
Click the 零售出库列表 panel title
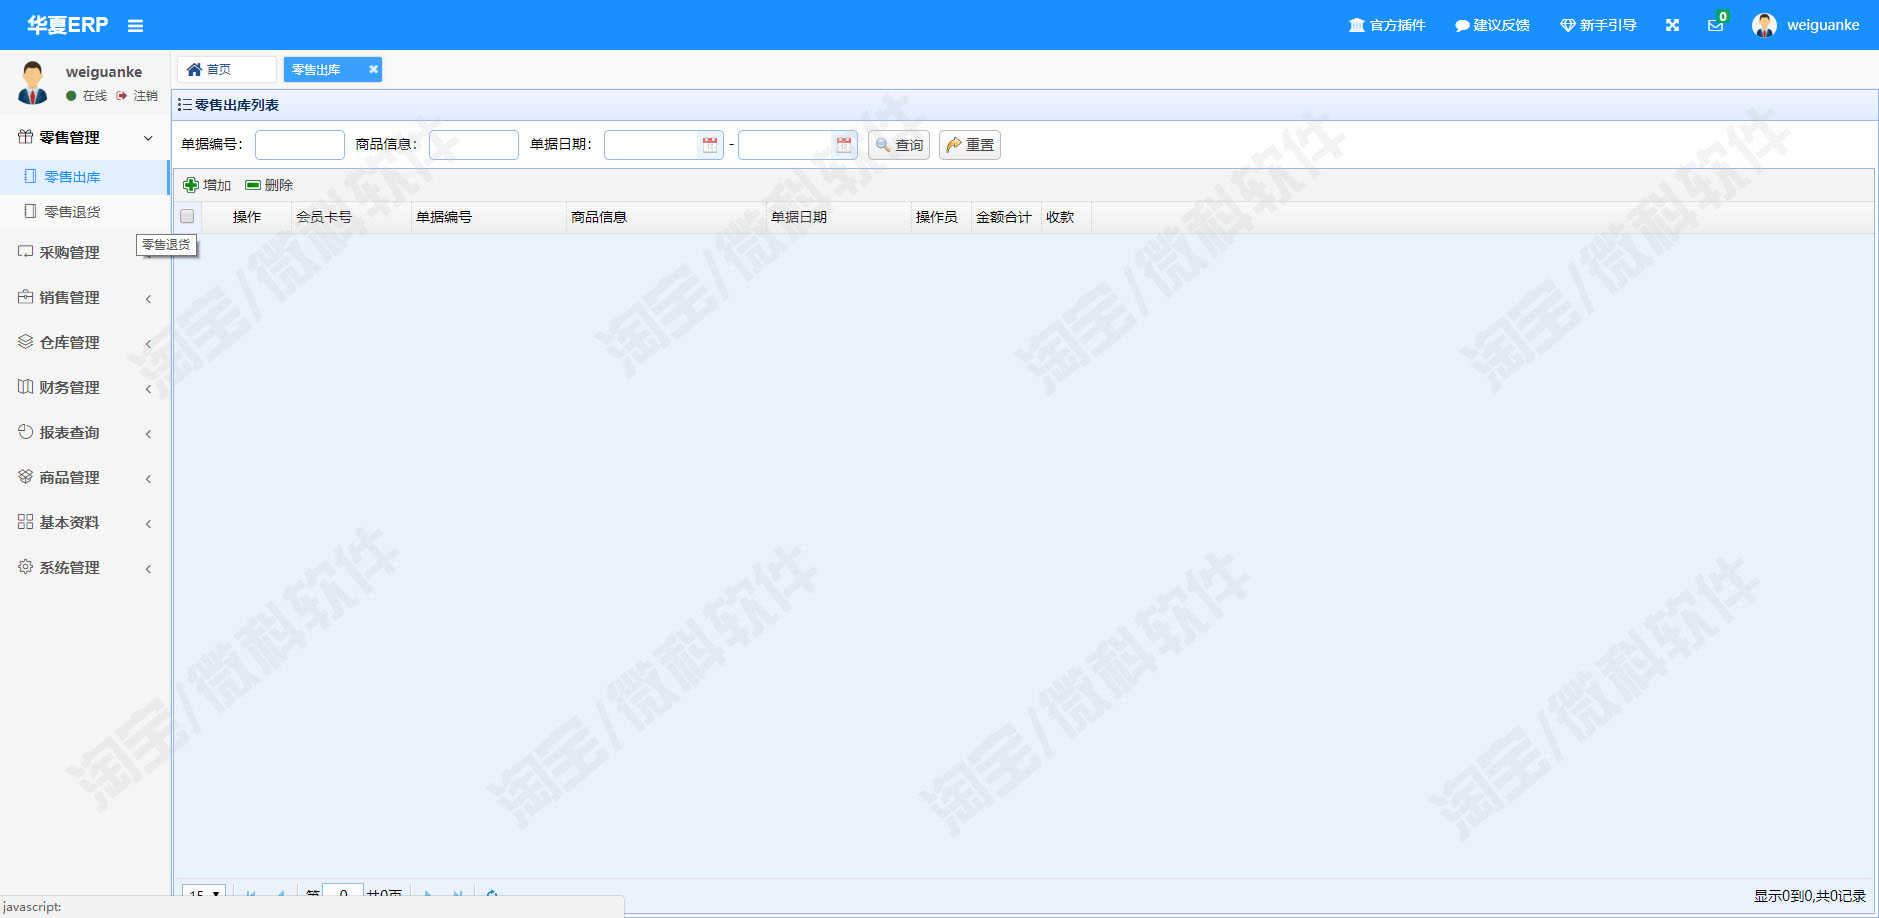(x=237, y=105)
